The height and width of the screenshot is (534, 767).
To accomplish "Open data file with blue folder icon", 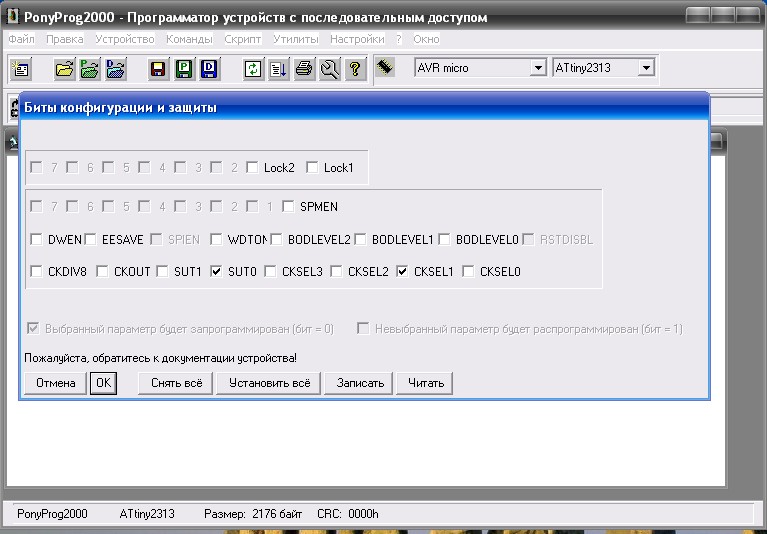I will (x=115, y=68).
